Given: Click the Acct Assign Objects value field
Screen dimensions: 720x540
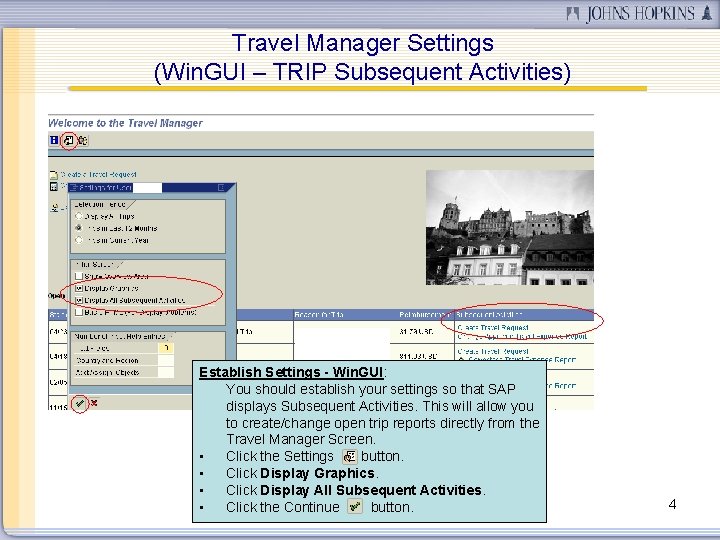Looking at the screenshot, I should [x=166, y=372].
